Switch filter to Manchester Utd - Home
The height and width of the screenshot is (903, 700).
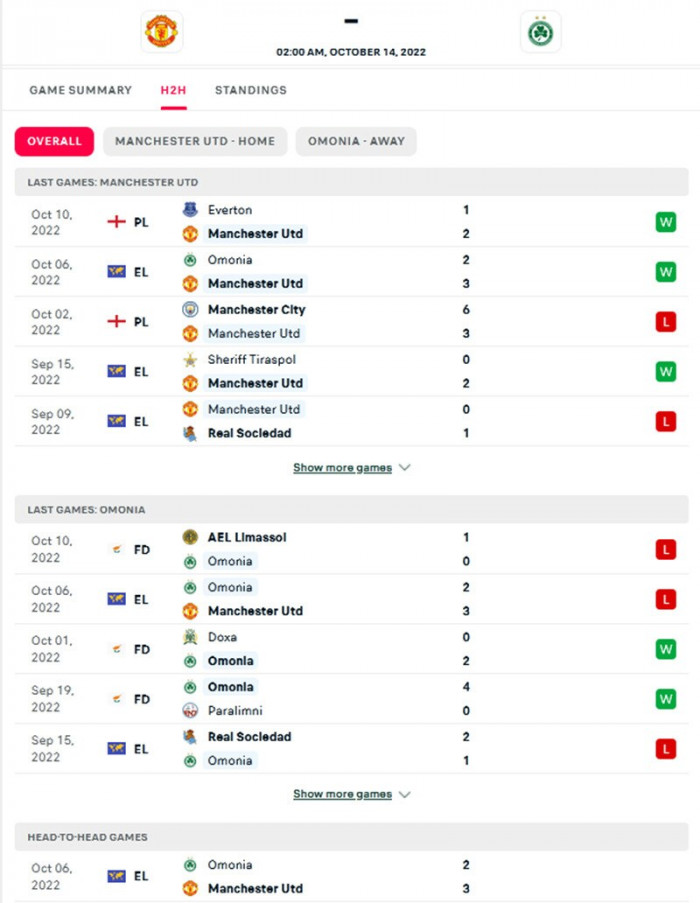coord(195,141)
